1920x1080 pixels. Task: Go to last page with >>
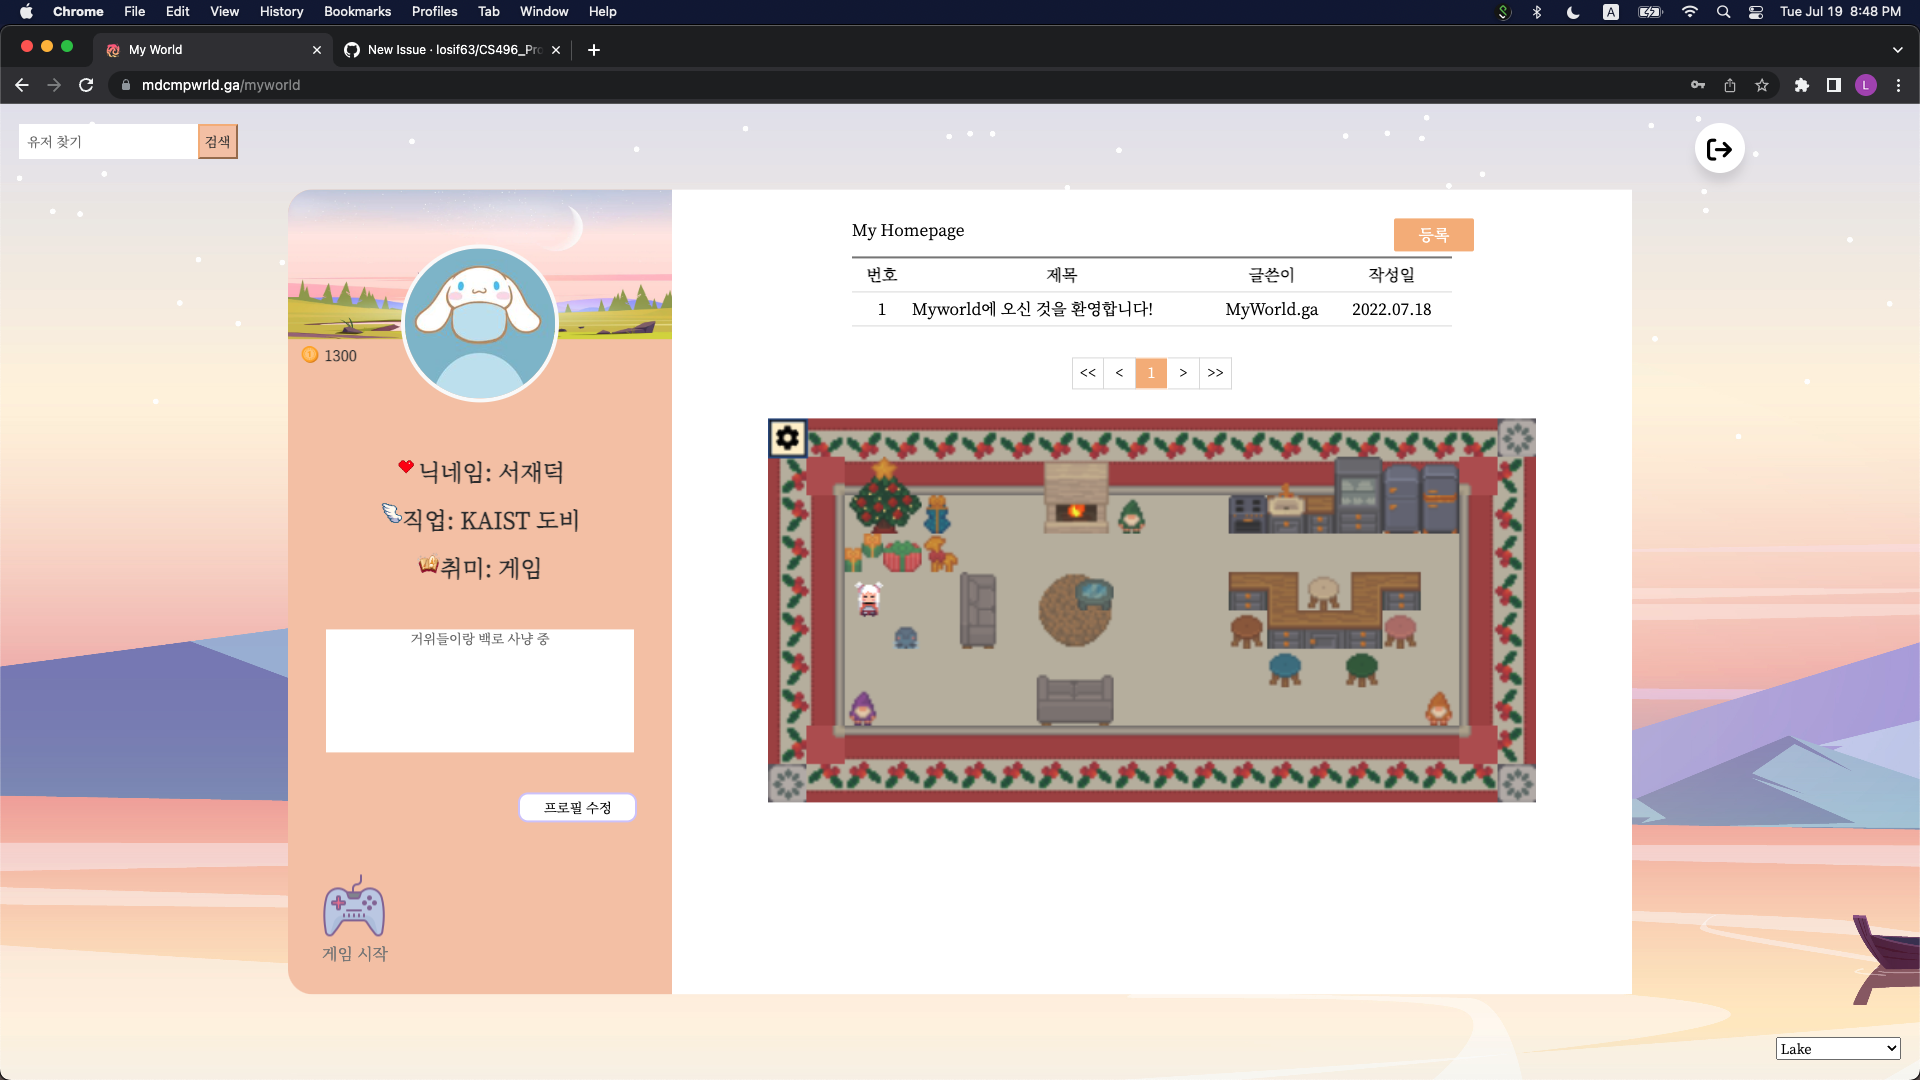1215,373
